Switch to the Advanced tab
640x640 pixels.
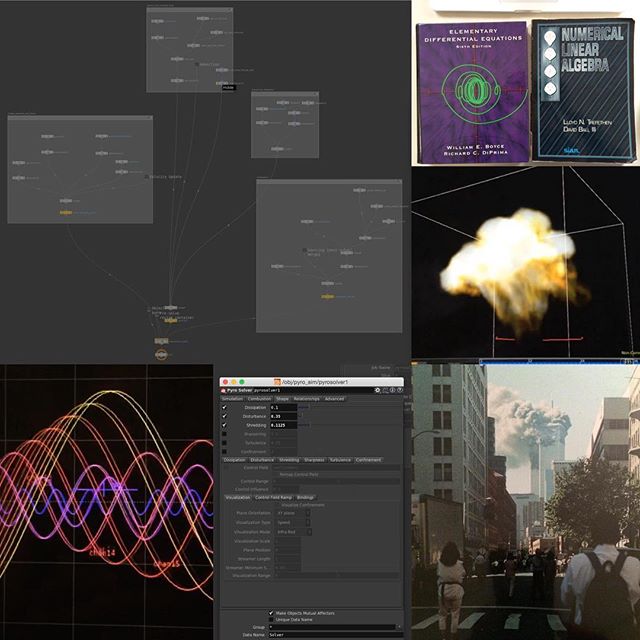point(333,398)
